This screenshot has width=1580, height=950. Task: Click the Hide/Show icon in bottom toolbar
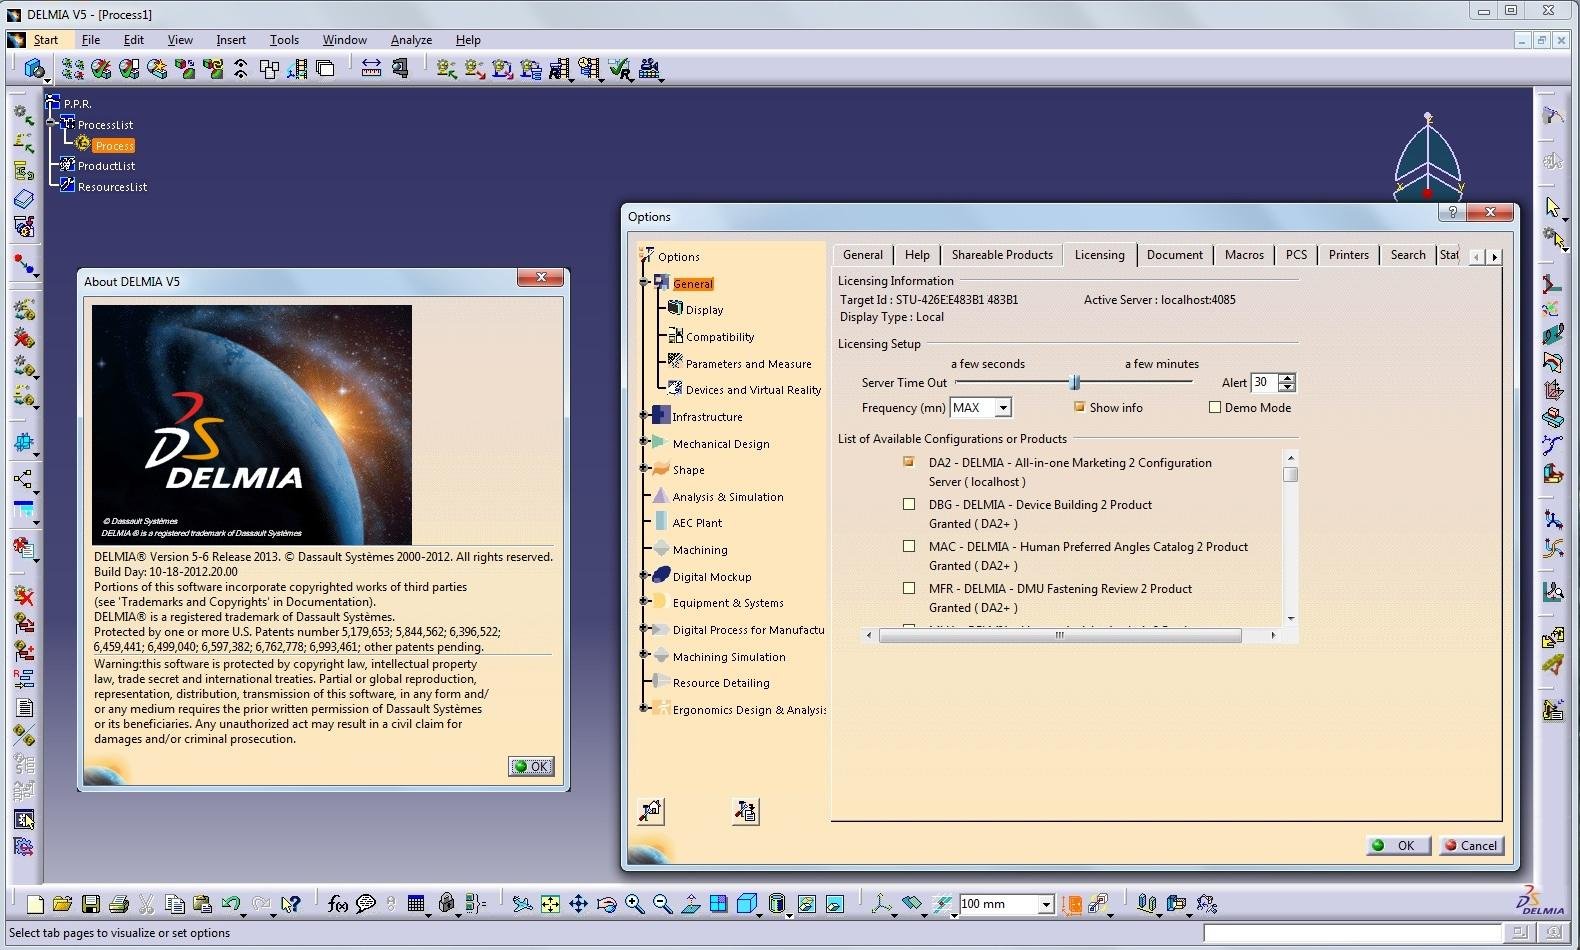click(806, 904)
